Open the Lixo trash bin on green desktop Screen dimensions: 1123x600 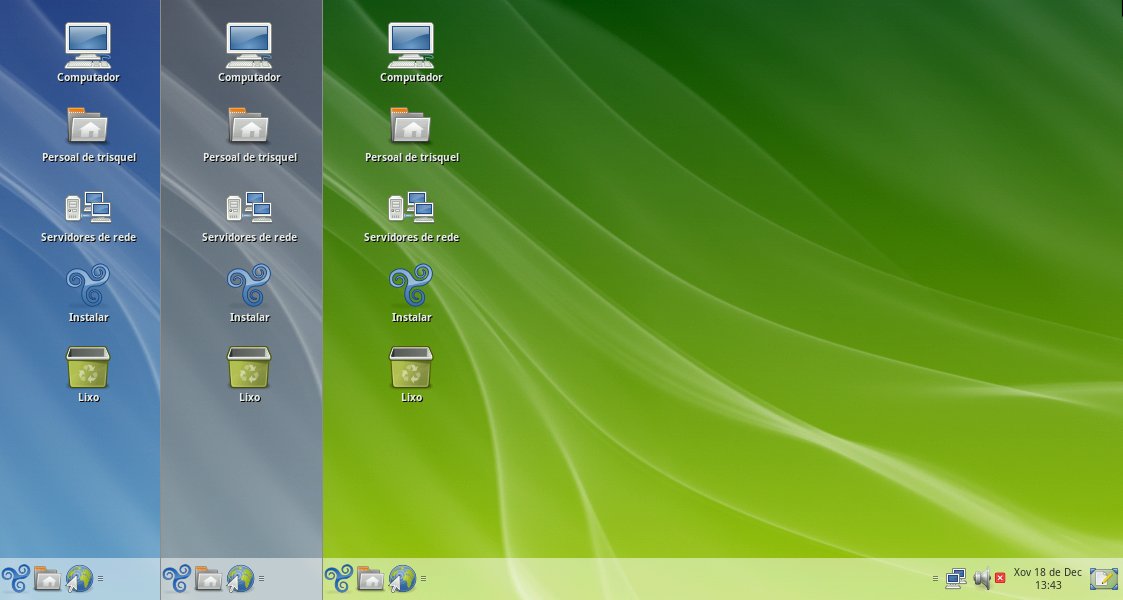coord(411,367)
